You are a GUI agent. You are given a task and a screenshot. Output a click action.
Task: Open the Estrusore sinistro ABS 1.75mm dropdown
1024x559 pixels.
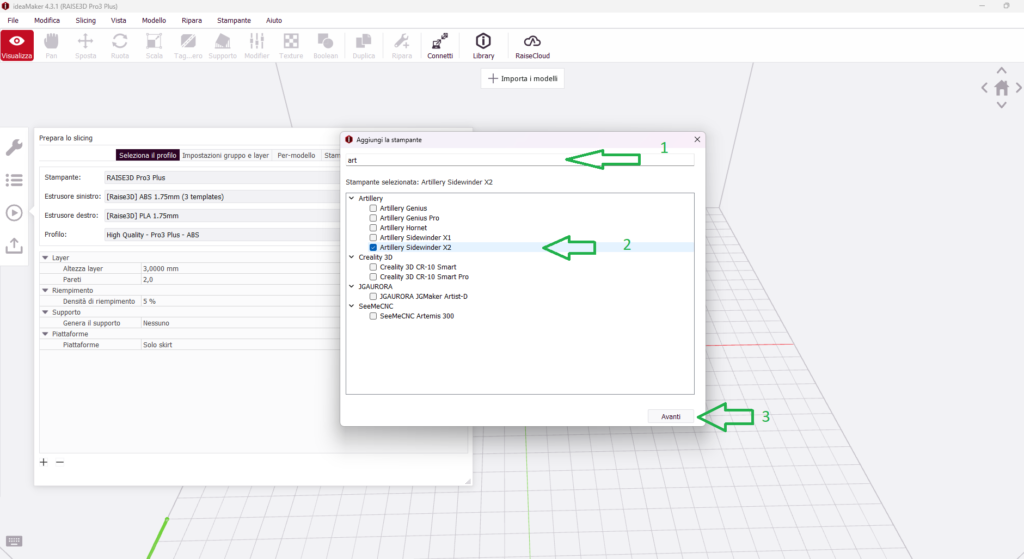pos(222,197)
